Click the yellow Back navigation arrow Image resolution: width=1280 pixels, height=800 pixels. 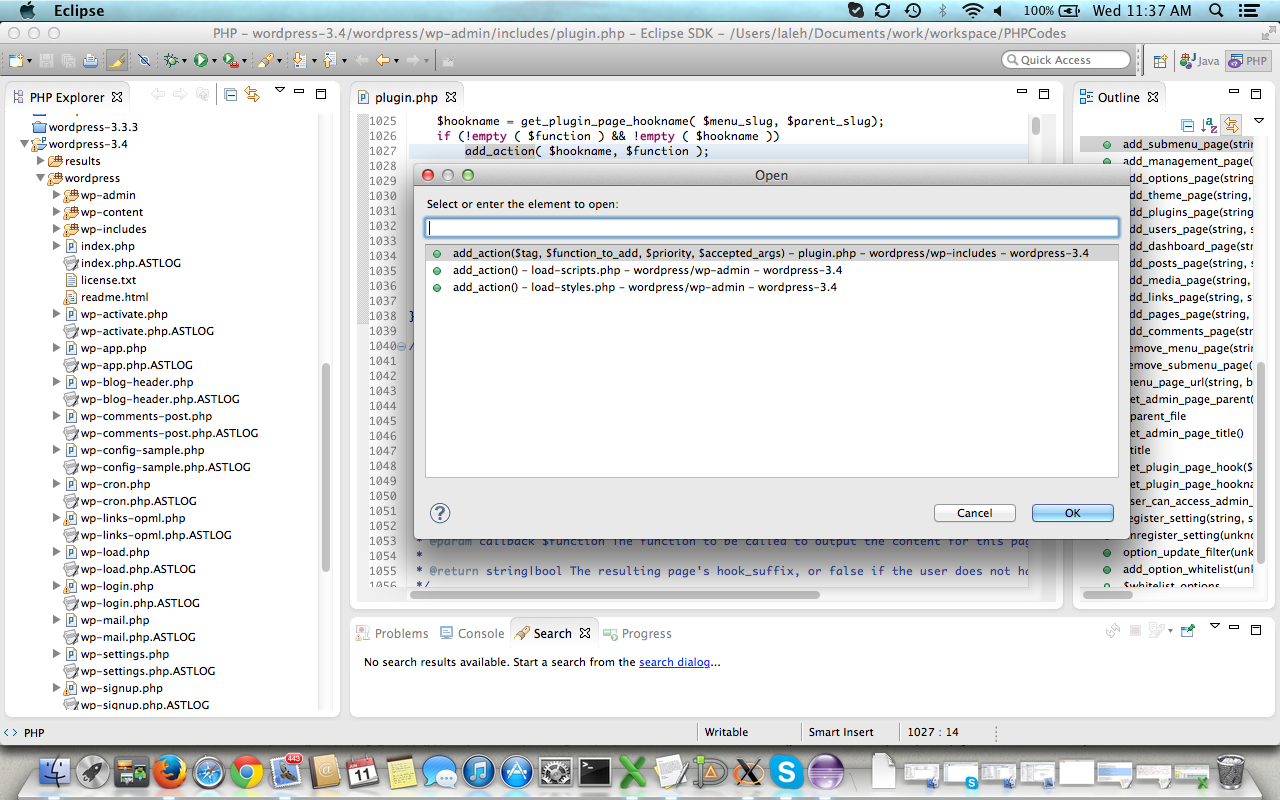click(383, 61)
